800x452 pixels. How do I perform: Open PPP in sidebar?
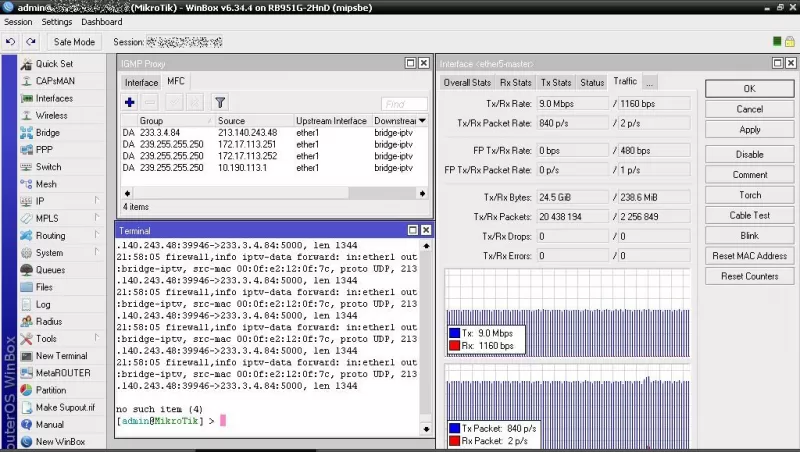pos(44,150)
